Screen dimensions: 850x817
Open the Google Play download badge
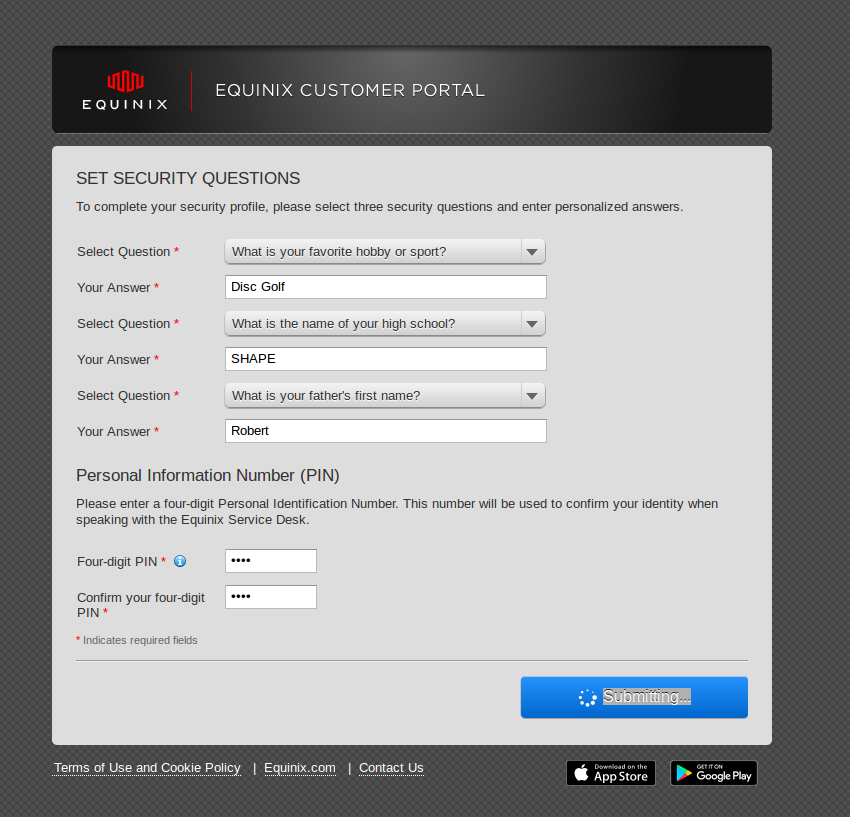click(x=713, y=773)
